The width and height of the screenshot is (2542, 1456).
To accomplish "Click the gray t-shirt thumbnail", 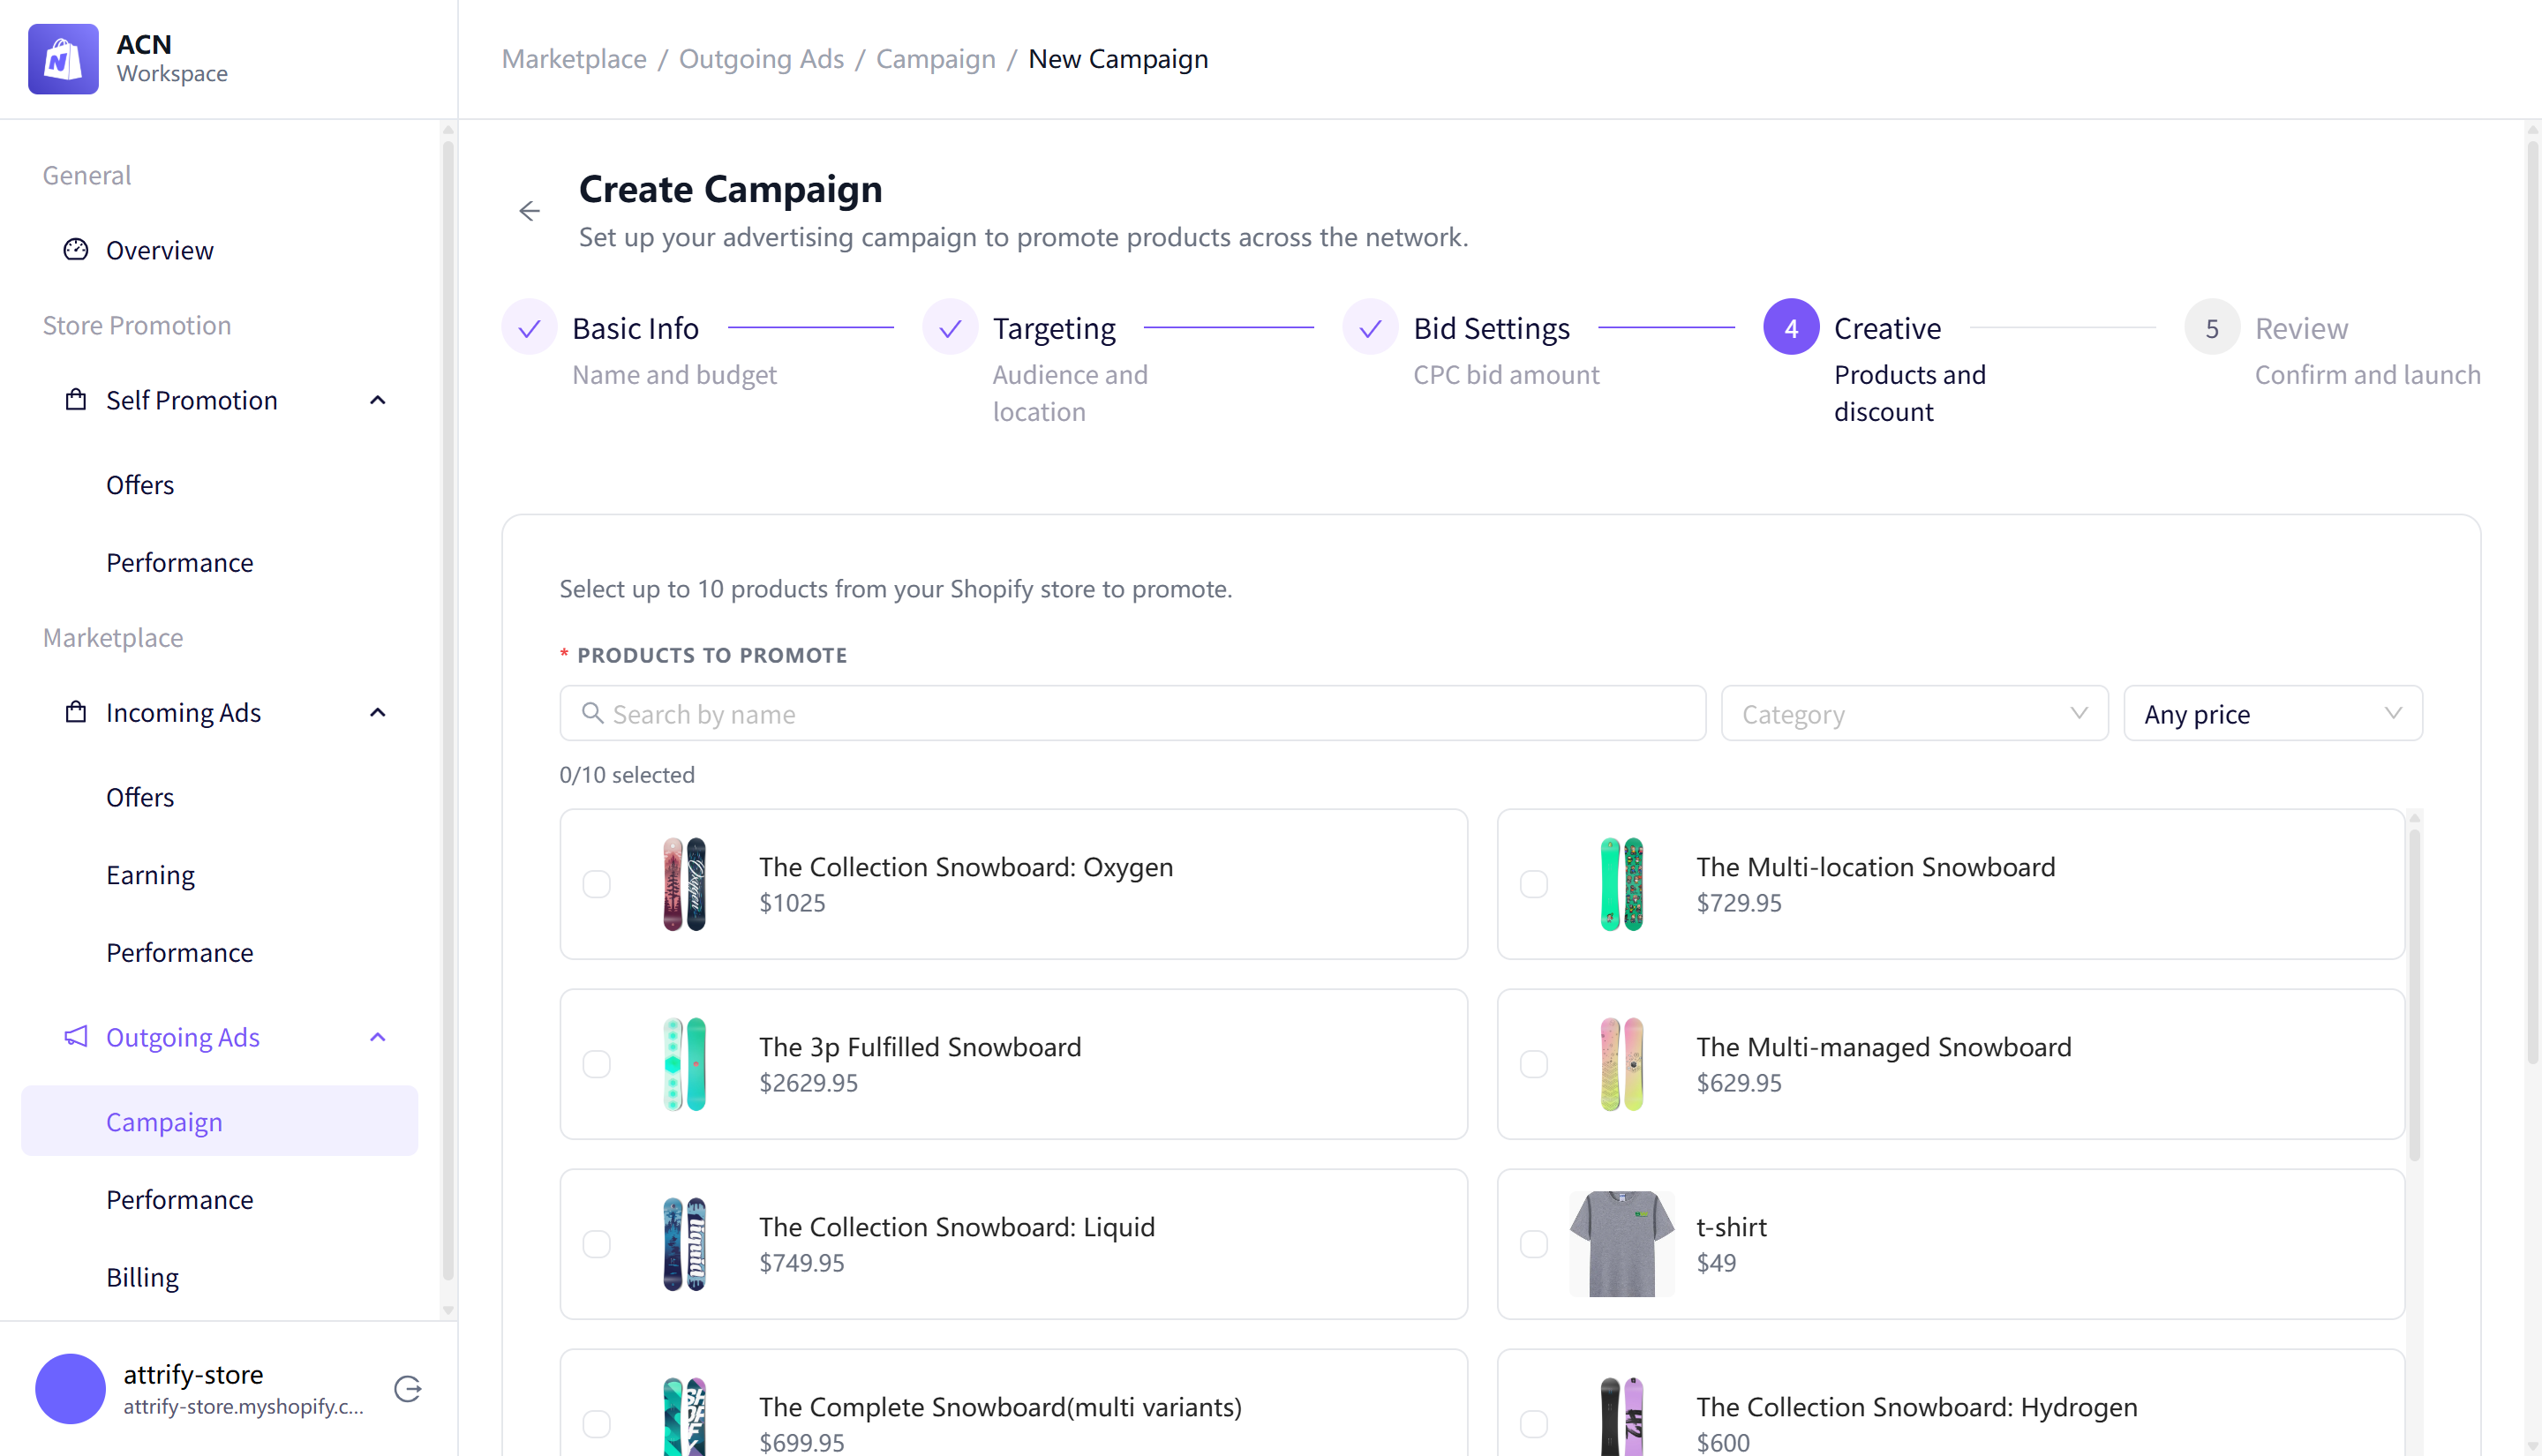I will [x=1621, y=1244].
